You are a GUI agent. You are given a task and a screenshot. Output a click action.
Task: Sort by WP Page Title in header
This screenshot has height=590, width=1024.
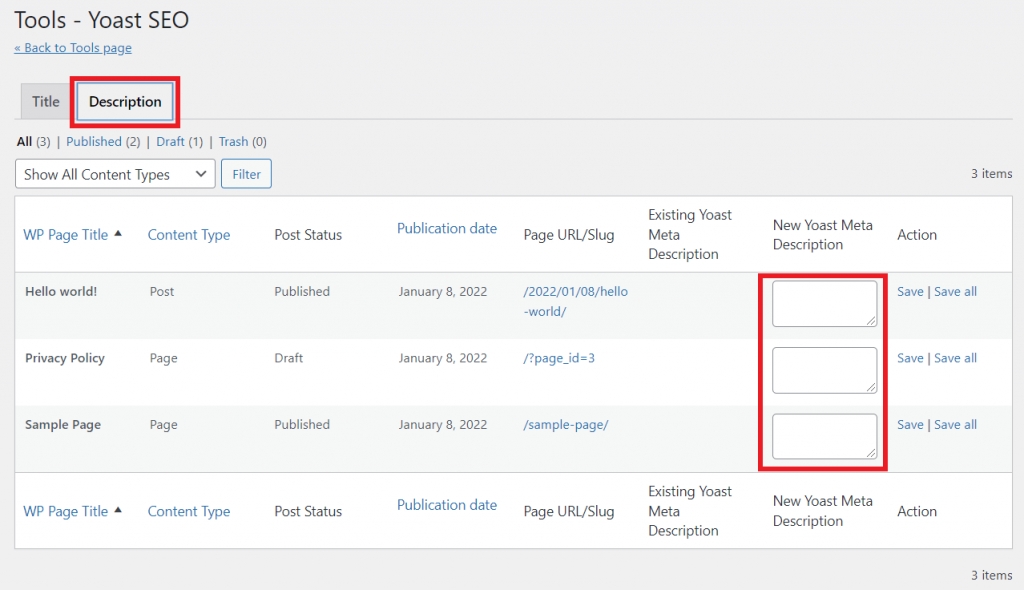click(x=65, y=235)
